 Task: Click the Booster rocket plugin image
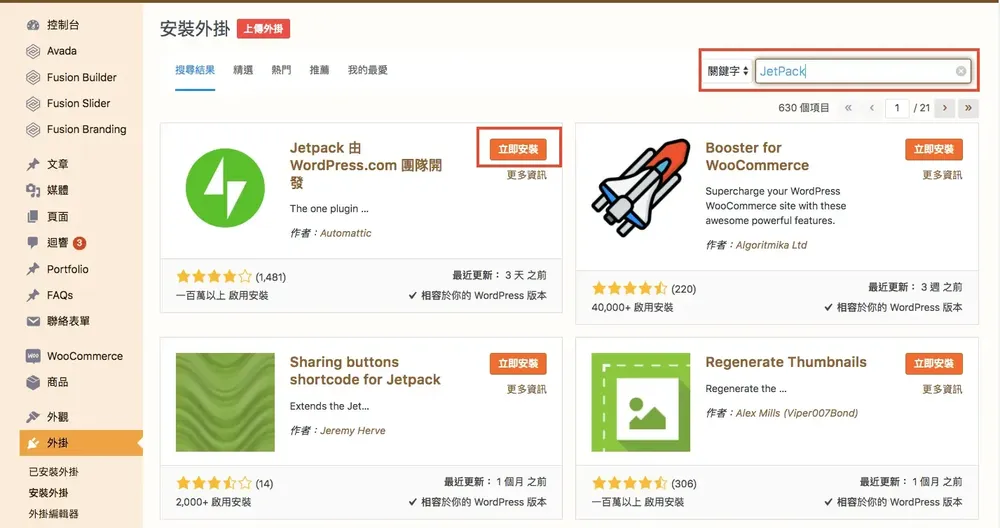click(x=641, y=188)
